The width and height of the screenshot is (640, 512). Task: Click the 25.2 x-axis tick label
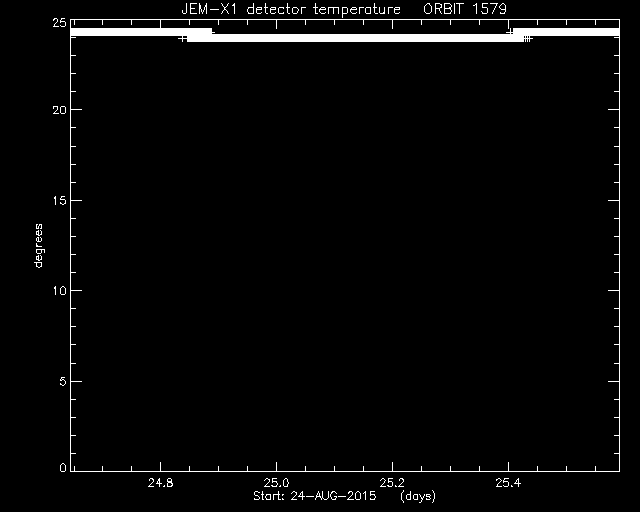click(x=392, y=483)
